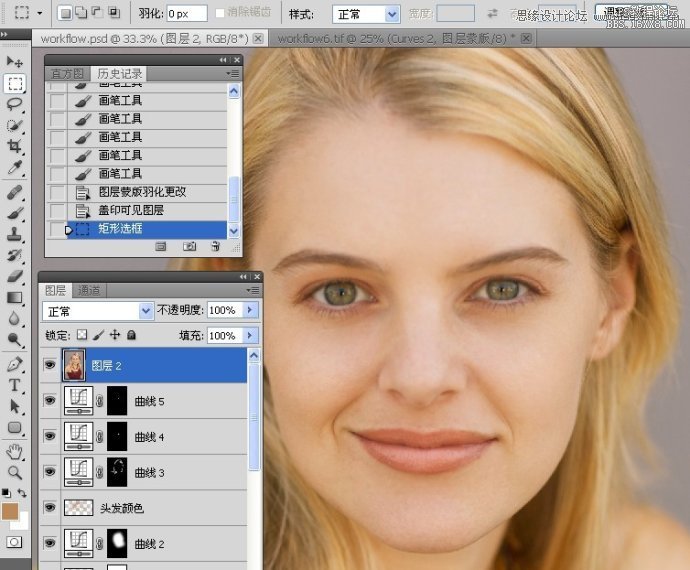Viewport: 690px width, 570px height.
Task: Select the Zoom tool
Action: [x=15, y=473]
